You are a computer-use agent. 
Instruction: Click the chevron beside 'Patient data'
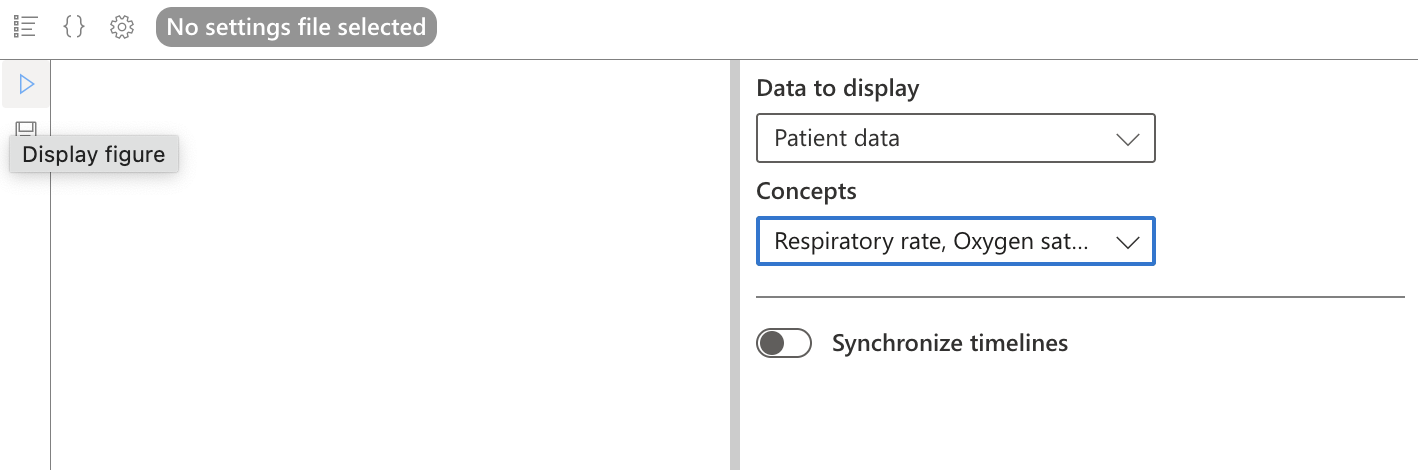pos(1127,139)
